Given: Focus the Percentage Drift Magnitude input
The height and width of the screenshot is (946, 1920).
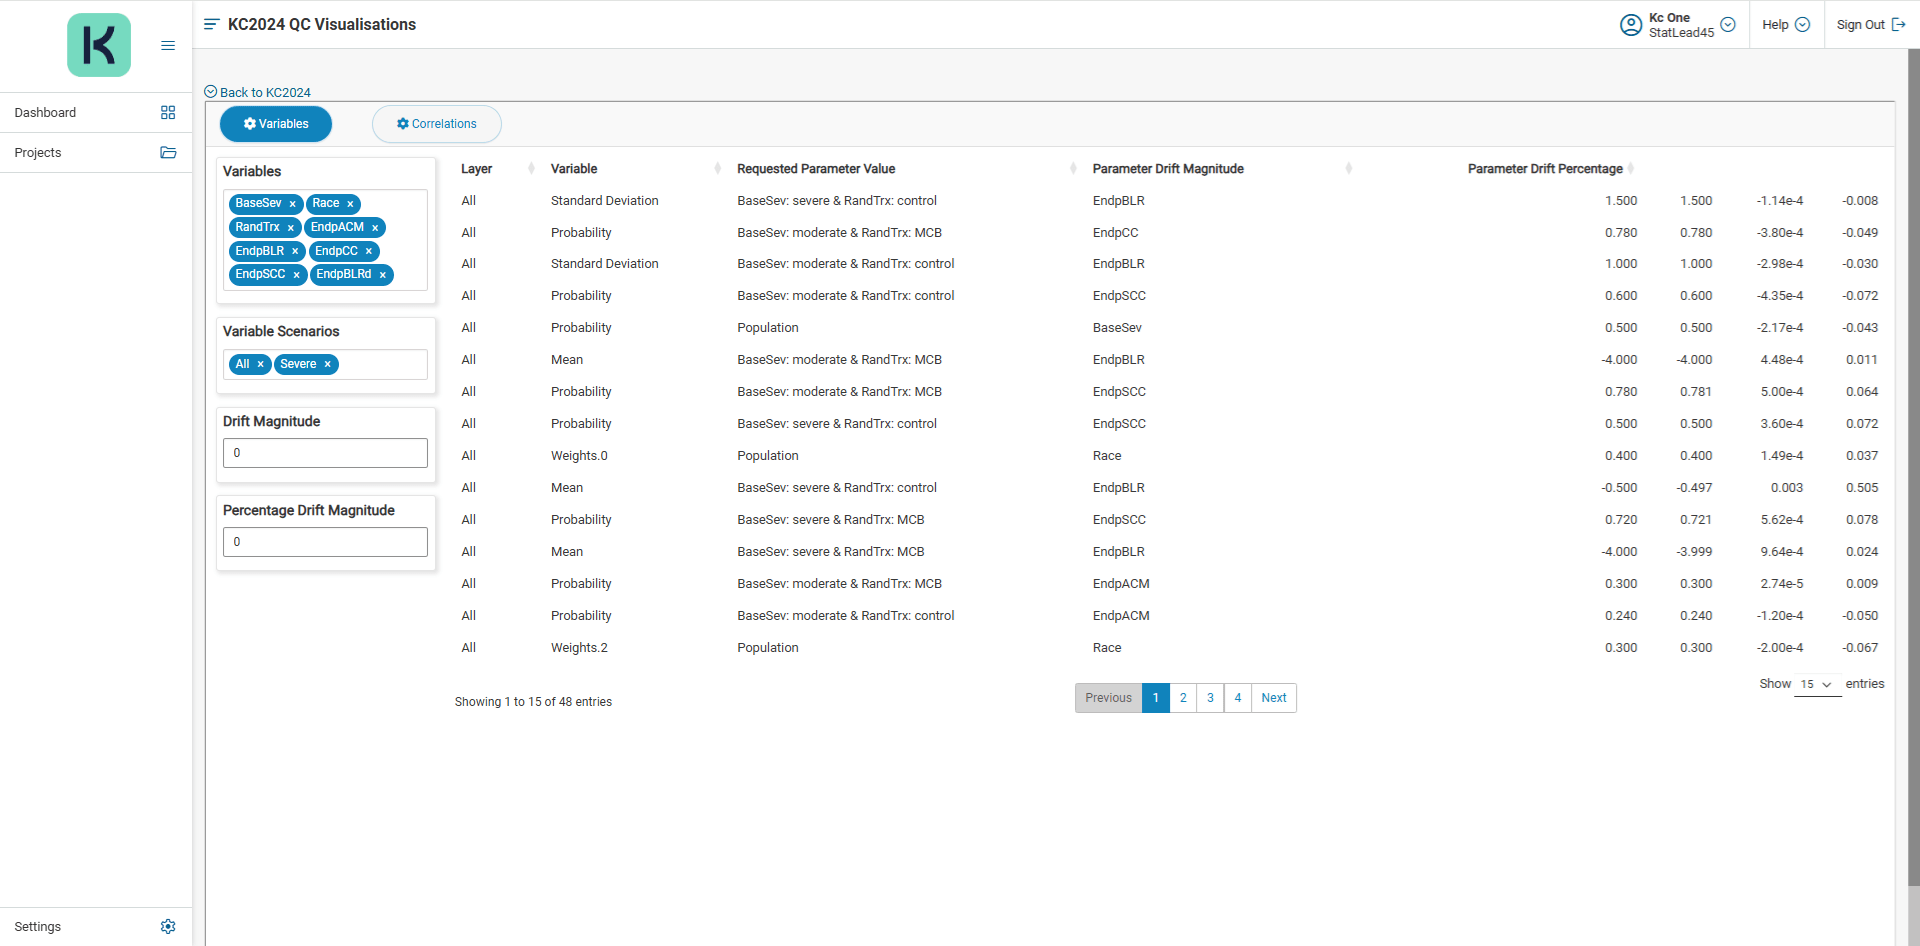Looking at the screenshot, I should tap(325, 542).
